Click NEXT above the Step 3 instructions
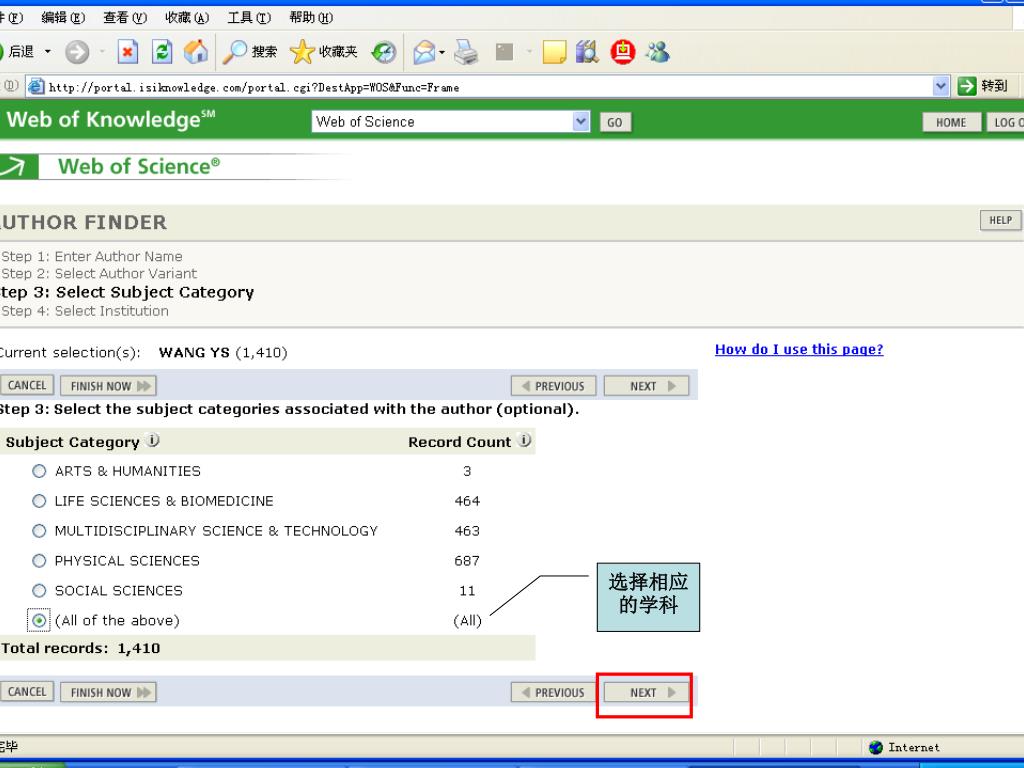This screenshot has height=768, width=1024. (647, 386)
